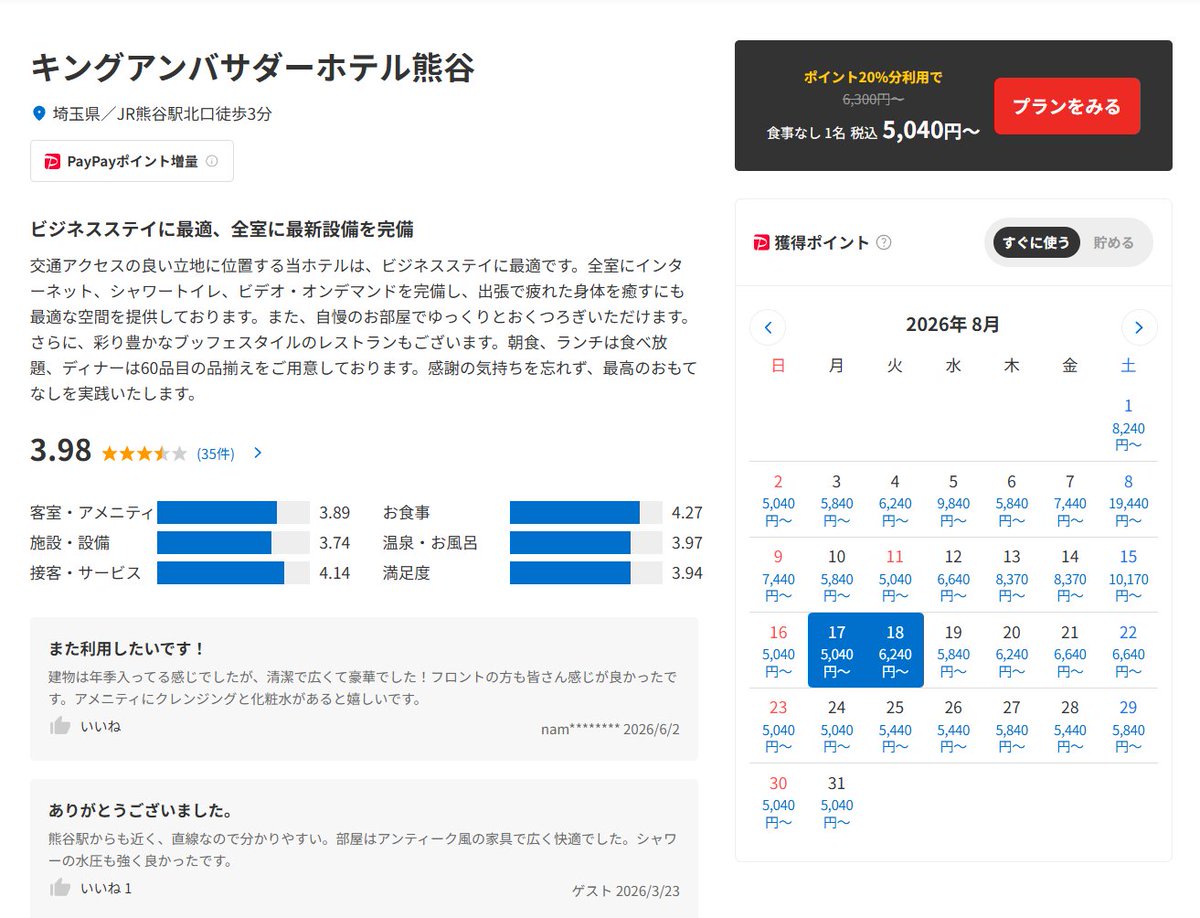Image resolution: width=1200 pixels, height=918 pixels.
Task: Click highlighted August 18 date
Action: [x=895, y=650]
